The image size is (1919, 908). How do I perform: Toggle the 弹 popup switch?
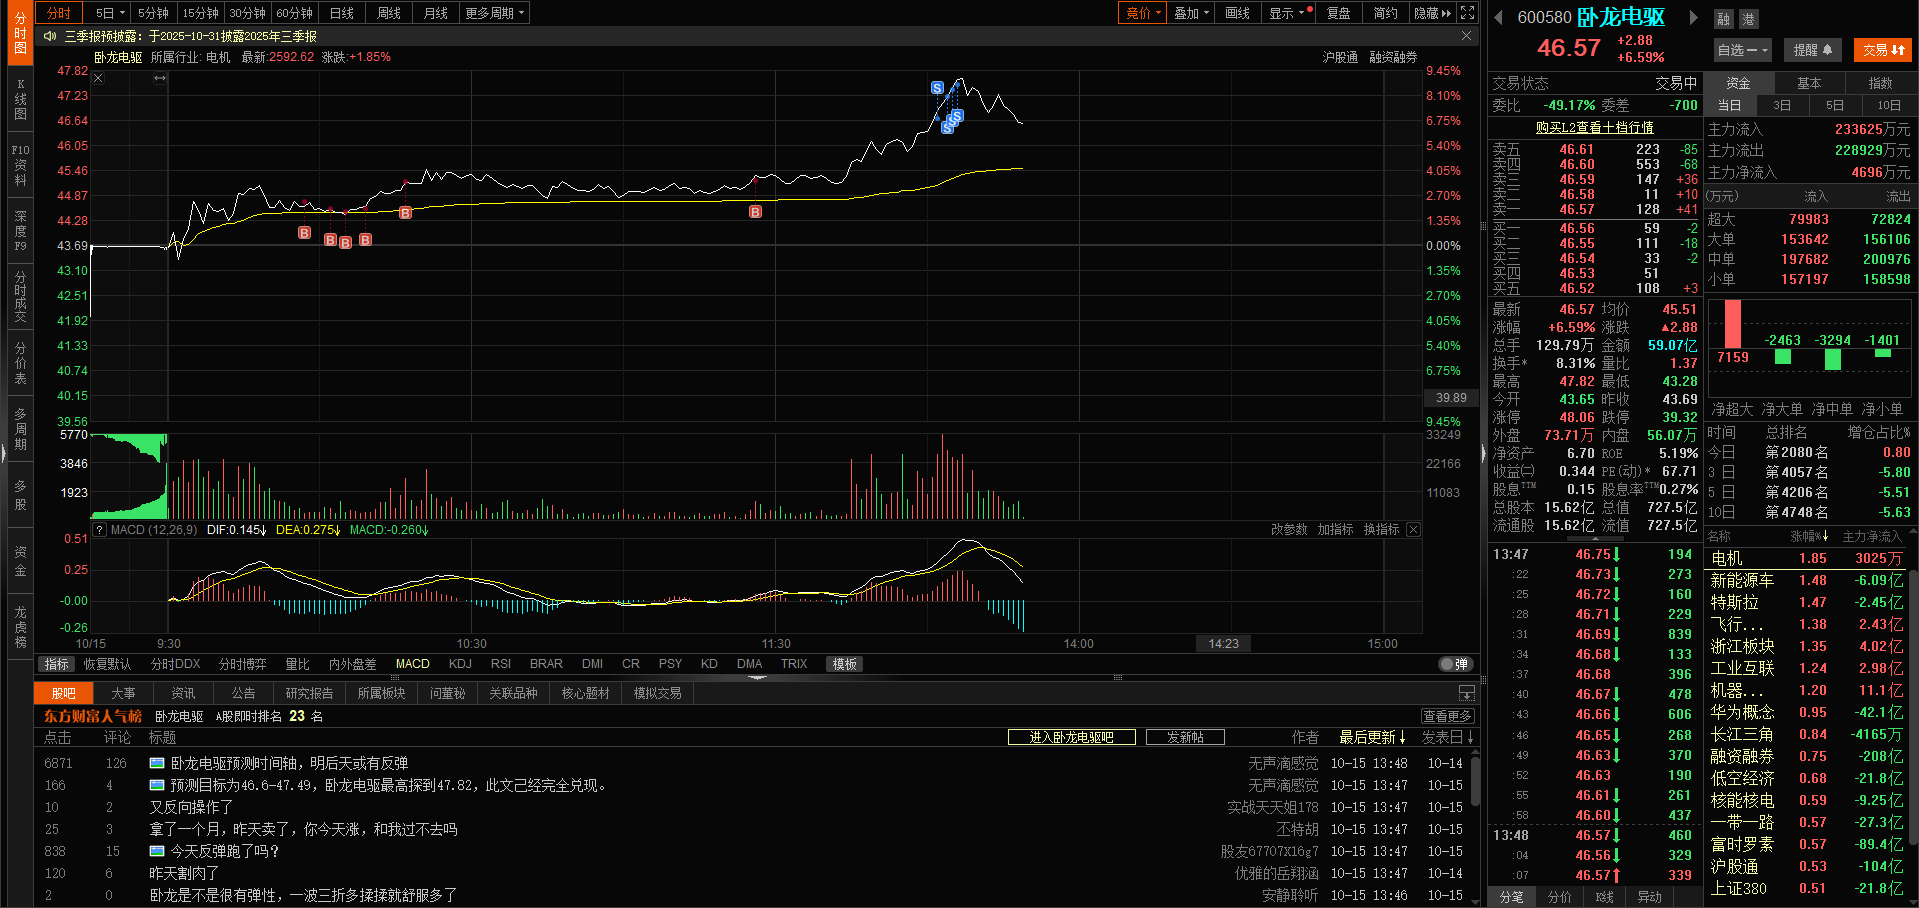point(1455,664)
